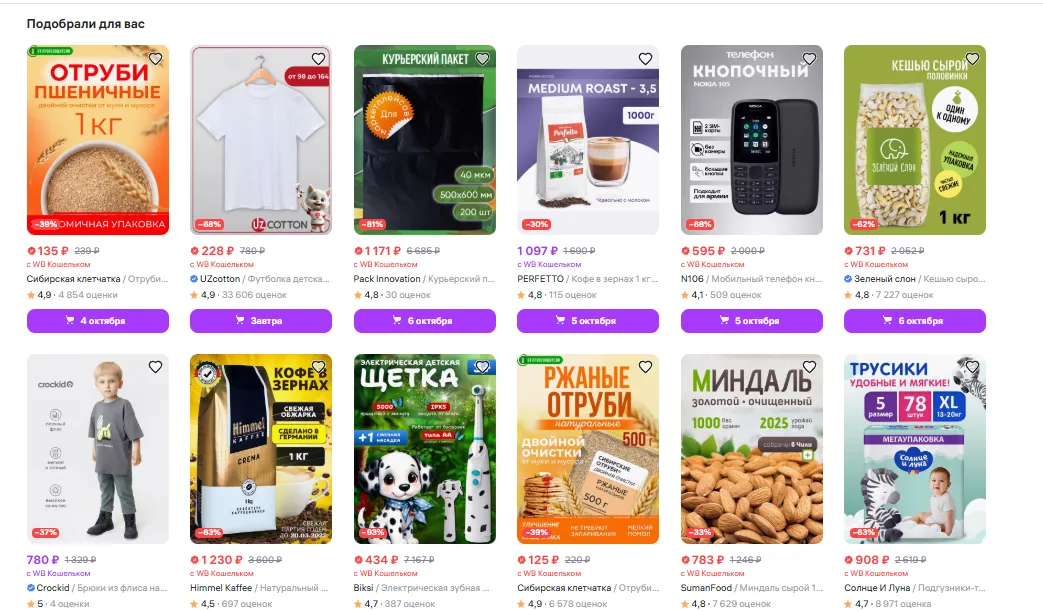1043x611 pixels.
Task: Add white UZcotton t-shirt to favorites
Action: (319, 59)
